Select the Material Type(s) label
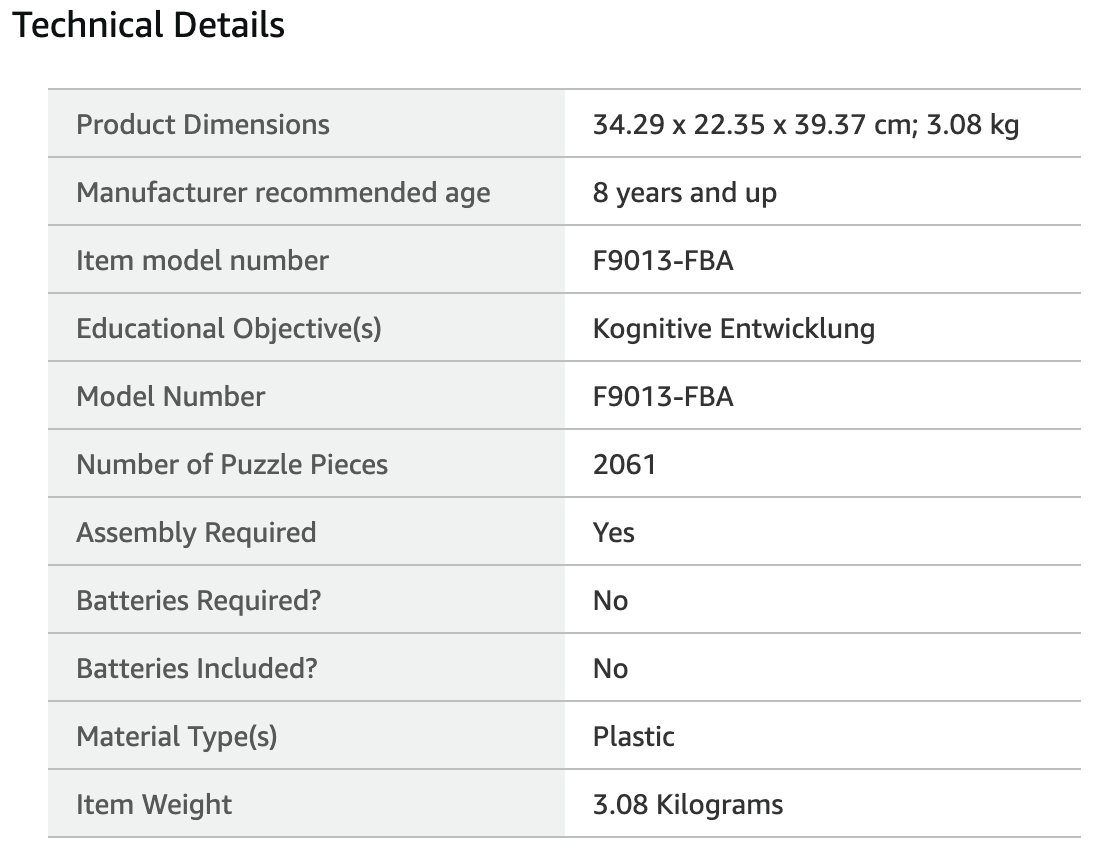 176,737
